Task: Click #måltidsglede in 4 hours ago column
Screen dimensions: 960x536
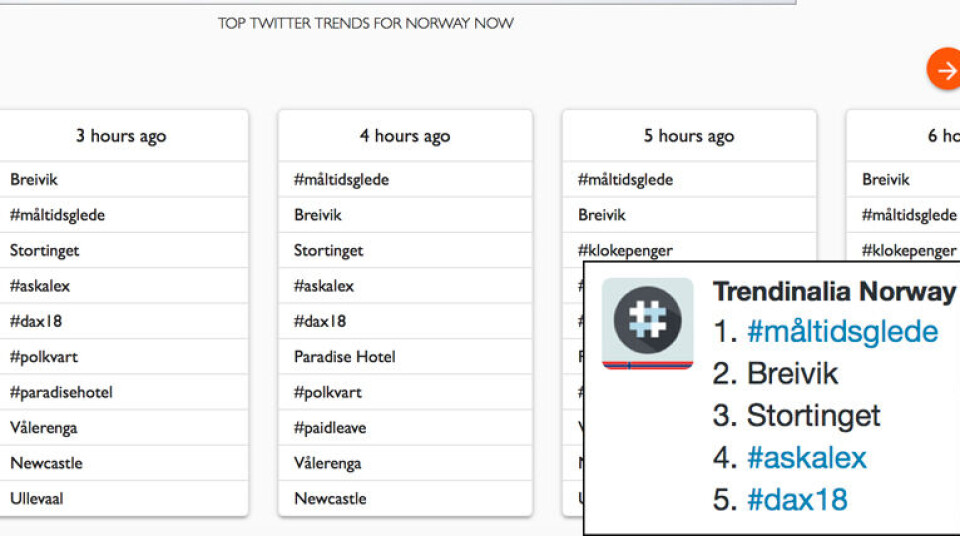Action: coord(341,180)
